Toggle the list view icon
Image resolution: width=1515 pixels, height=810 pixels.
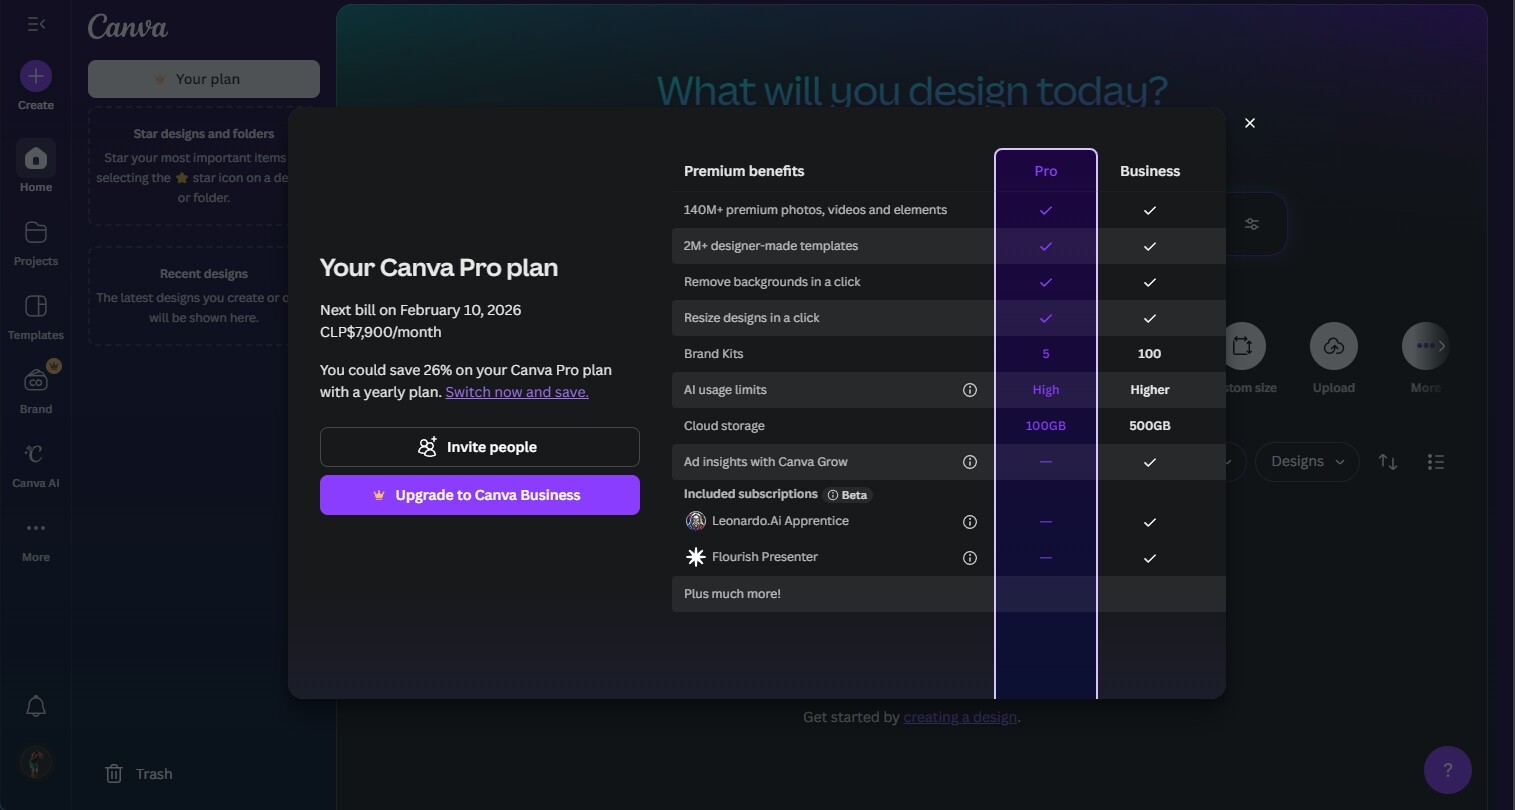coord(1435,462)
